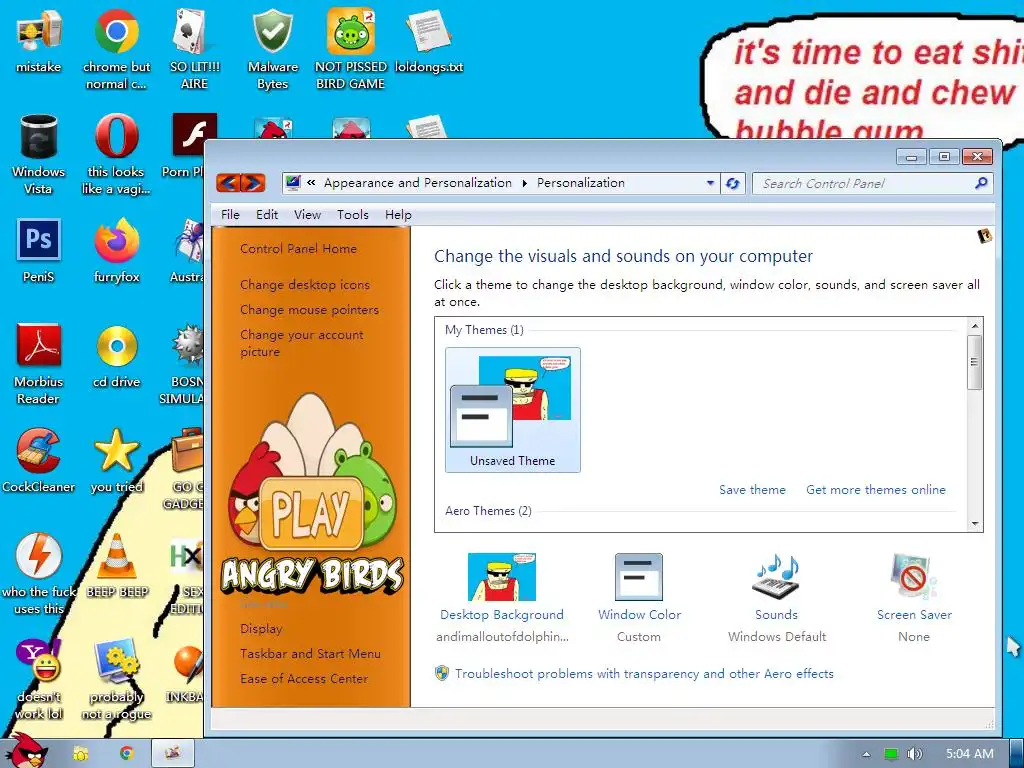Click the forward navigation arrow
Viewport: 1024px width, 768px height.
253,183
